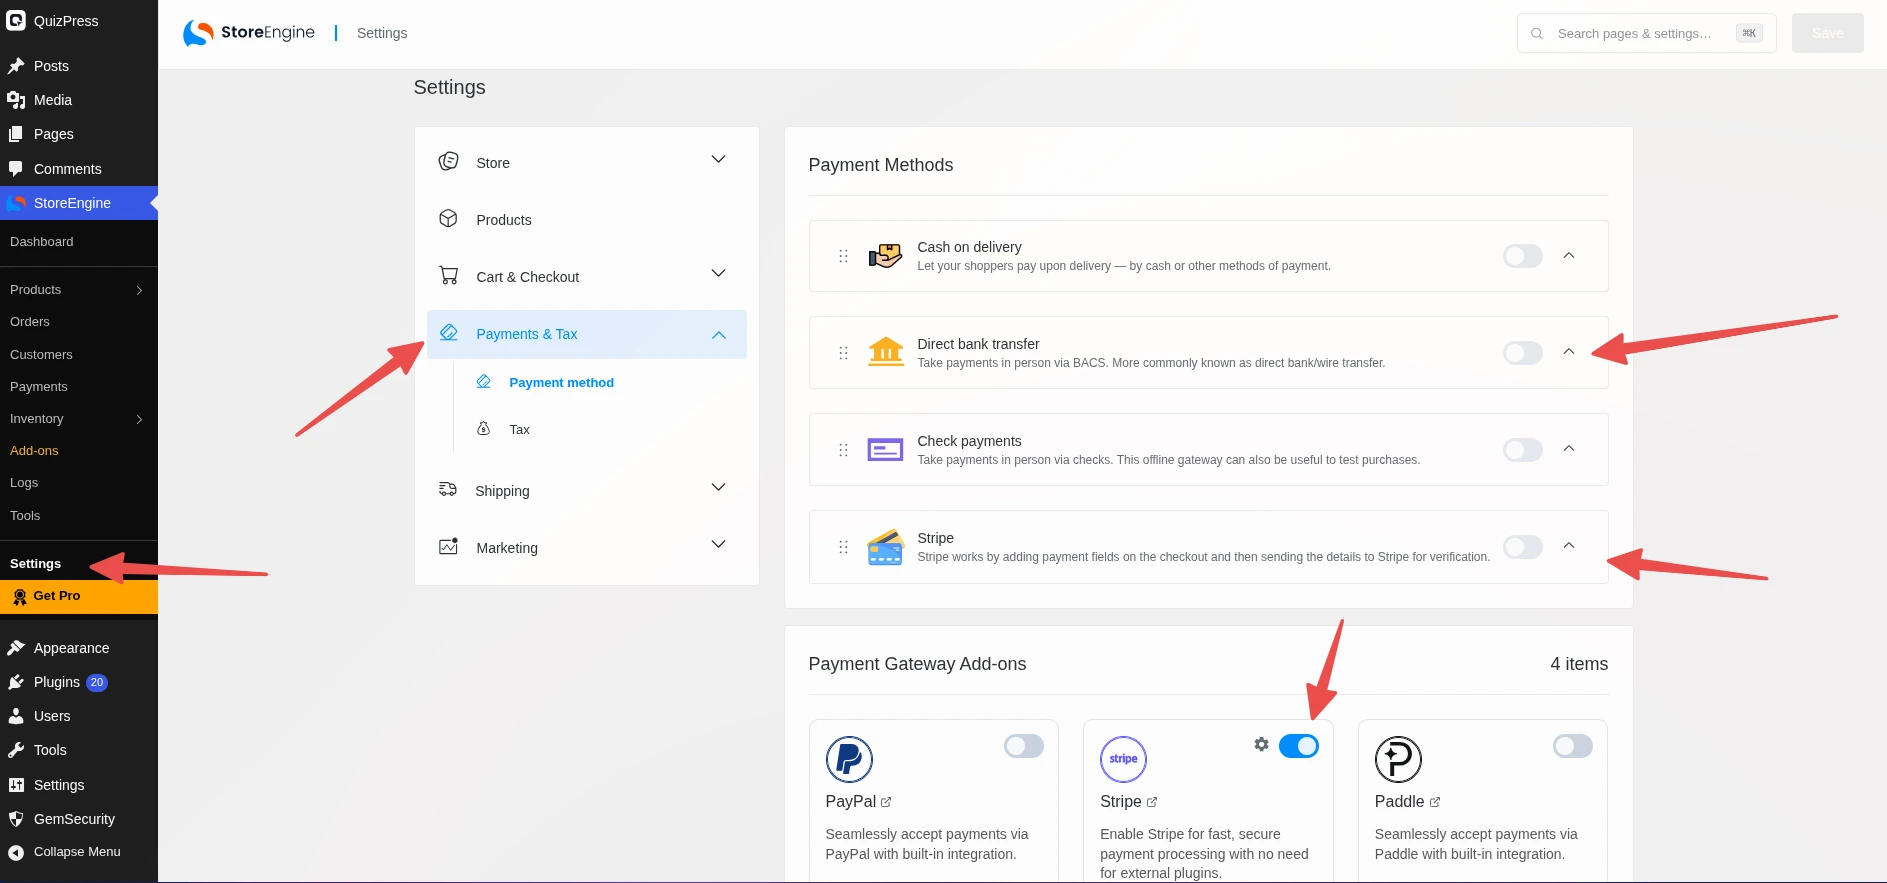
Task: Click Get Pro upgrade link
Action: [x=79, y=596]
